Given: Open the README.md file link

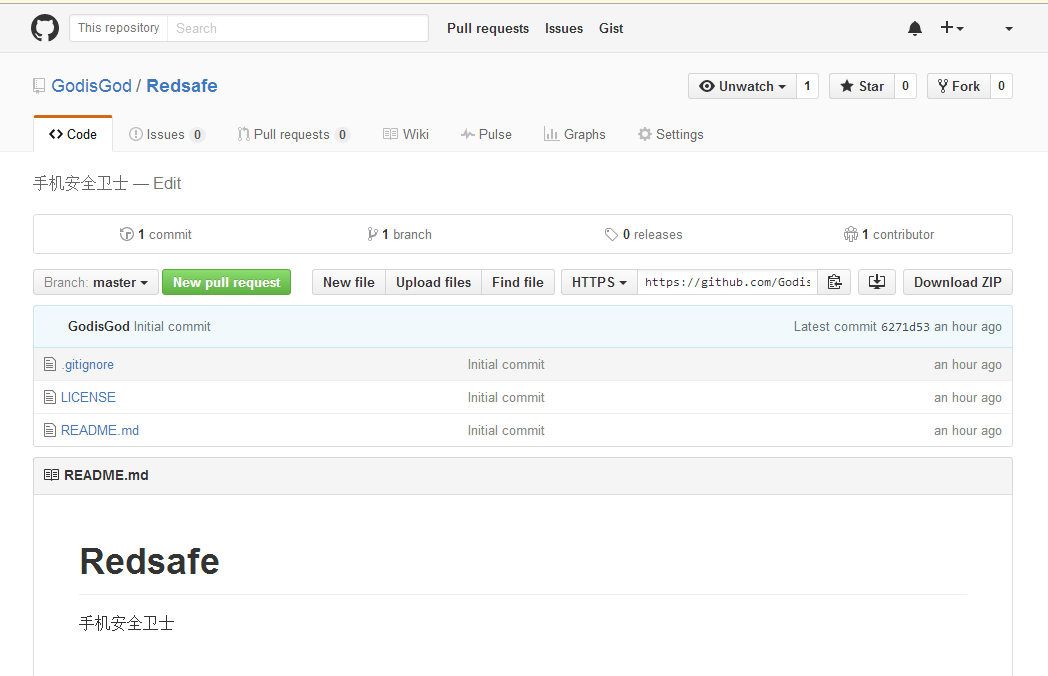Looking at the screenshot, I should 100,430.
